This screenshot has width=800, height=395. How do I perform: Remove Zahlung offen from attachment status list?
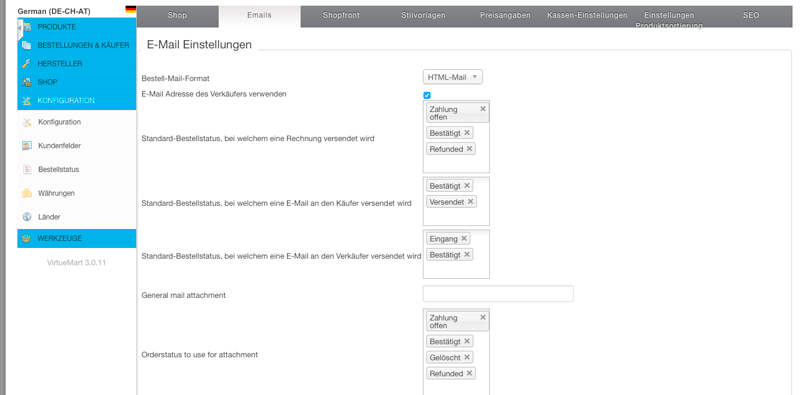[483, 317]
